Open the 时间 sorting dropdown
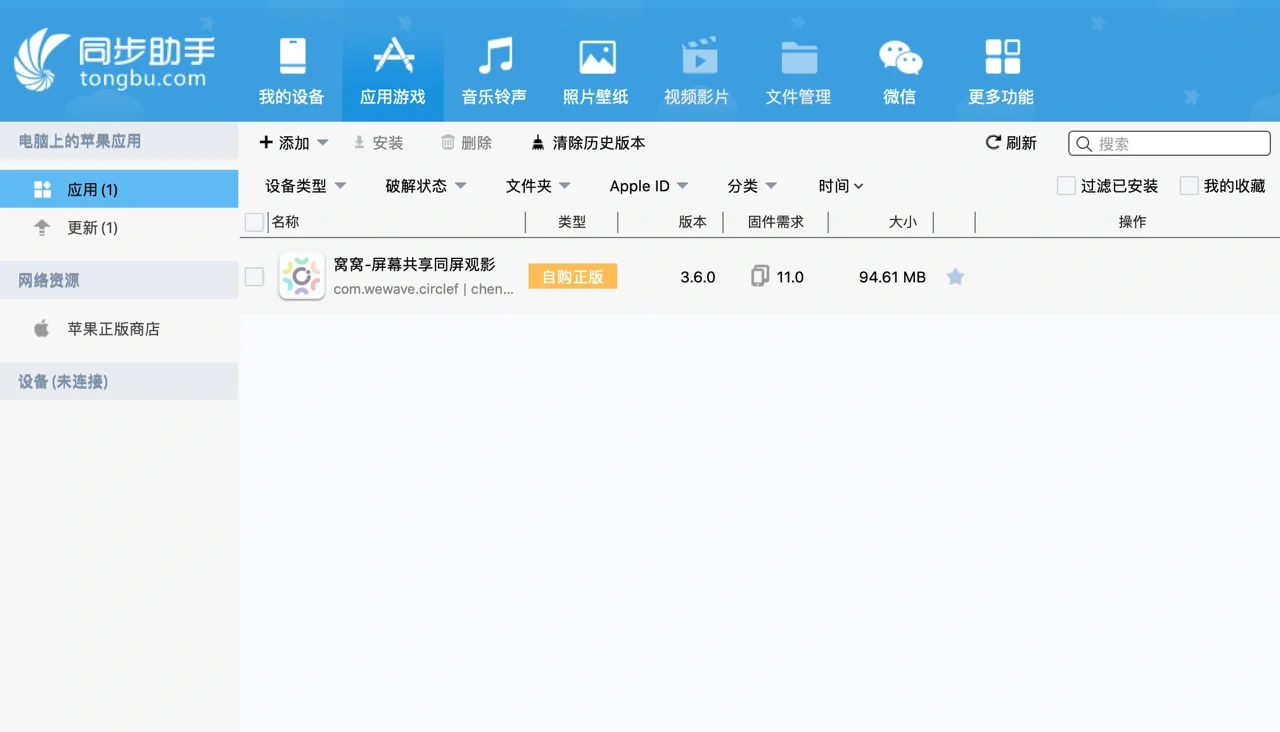This screenshot has height=732, width=1280. point(840,186)
